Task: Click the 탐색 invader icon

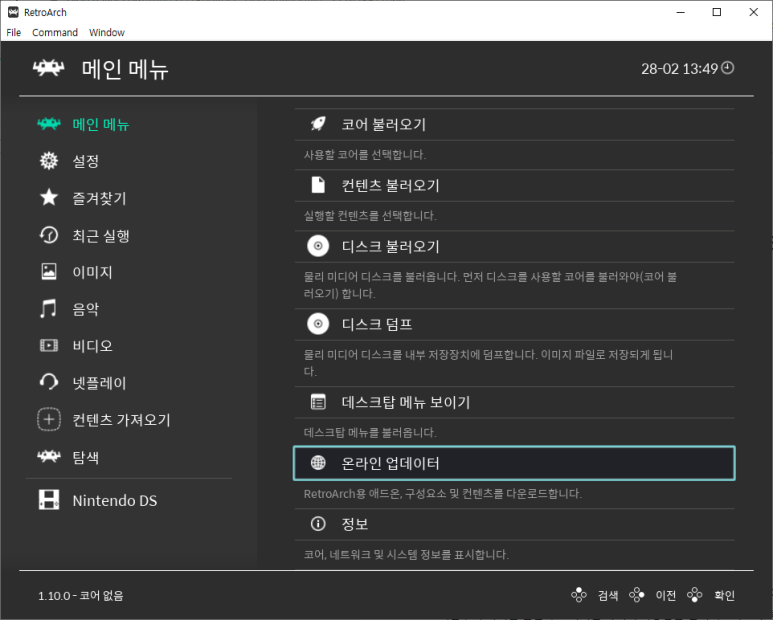Action: click(49, 456)
